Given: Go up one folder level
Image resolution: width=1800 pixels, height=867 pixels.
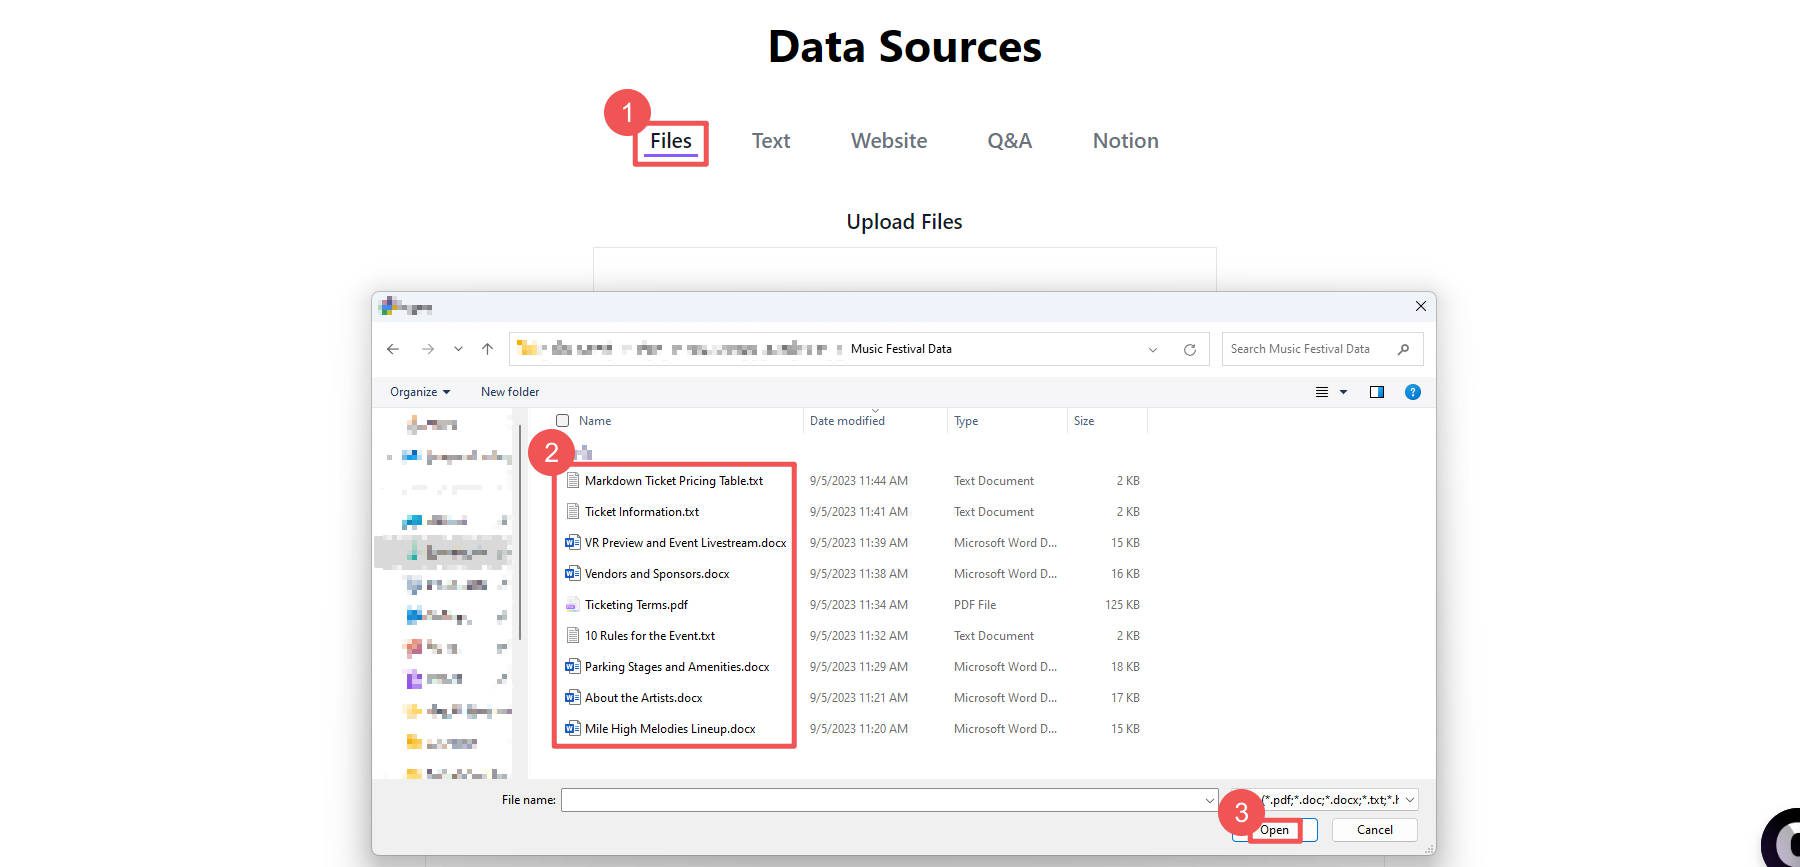Looking at the screenshot, I should [x=487, y=349].
